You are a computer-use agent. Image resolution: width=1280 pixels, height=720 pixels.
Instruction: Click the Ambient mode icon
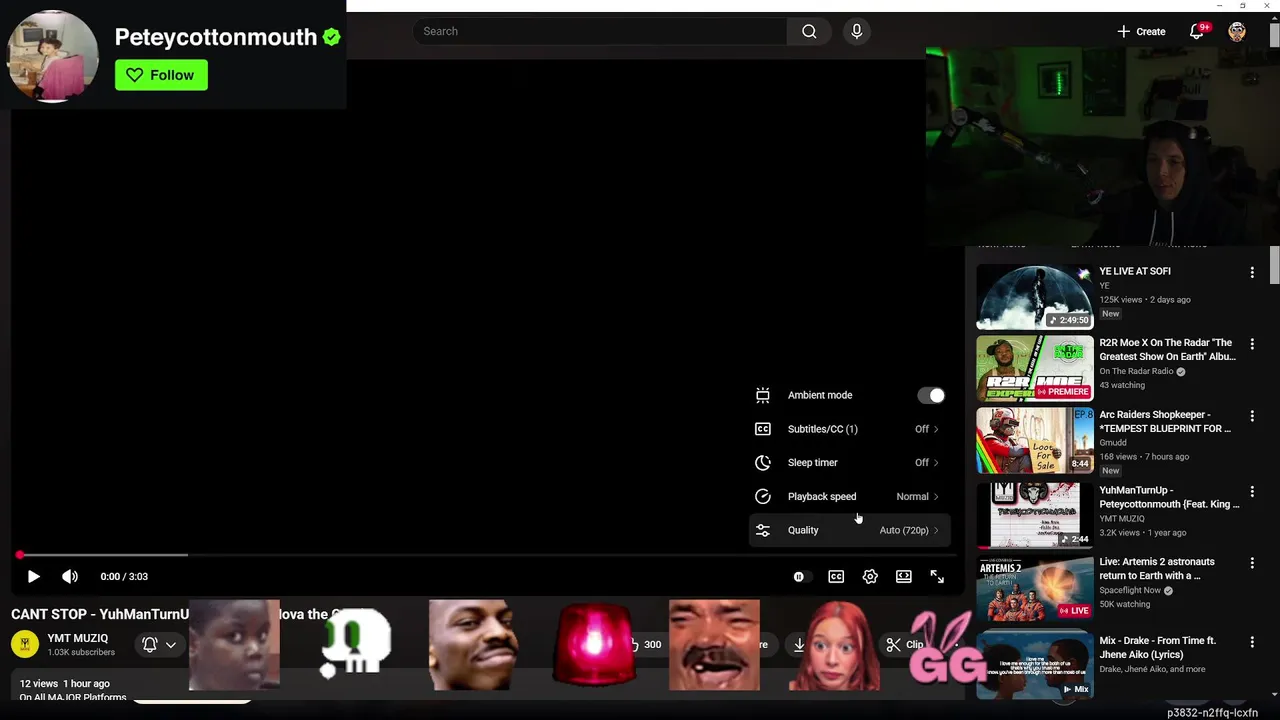tap(763, 395)
